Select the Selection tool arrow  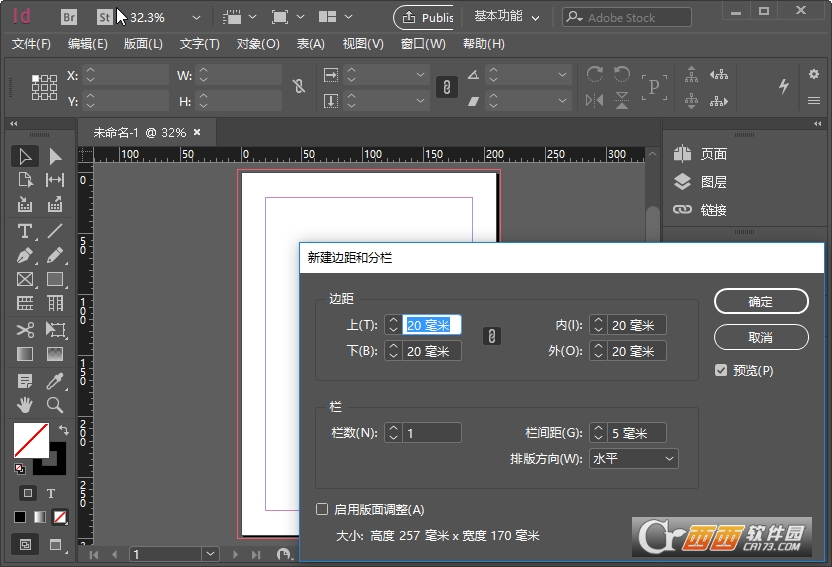[x=24, y=156]
